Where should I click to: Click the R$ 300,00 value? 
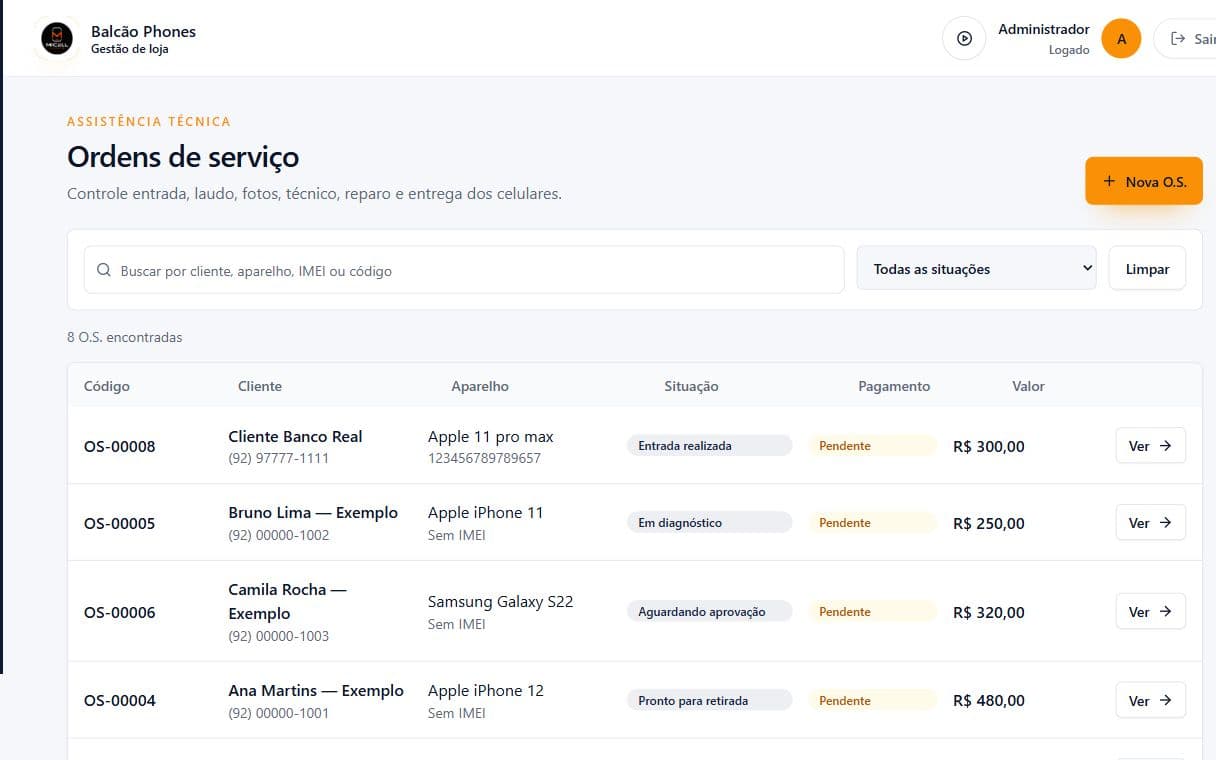[x=989, y=447]
